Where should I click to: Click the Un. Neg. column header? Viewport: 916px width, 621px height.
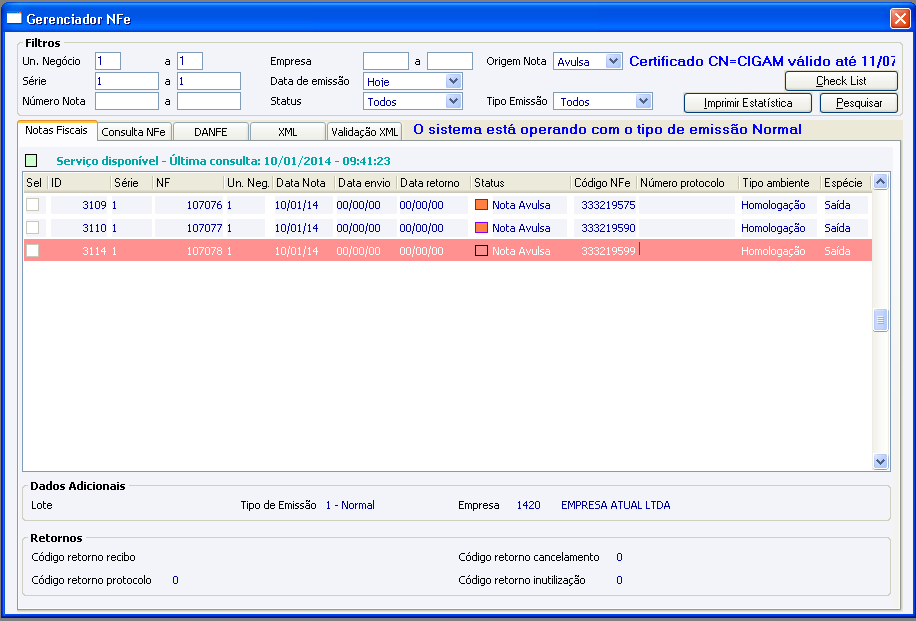tap(248, 182)
